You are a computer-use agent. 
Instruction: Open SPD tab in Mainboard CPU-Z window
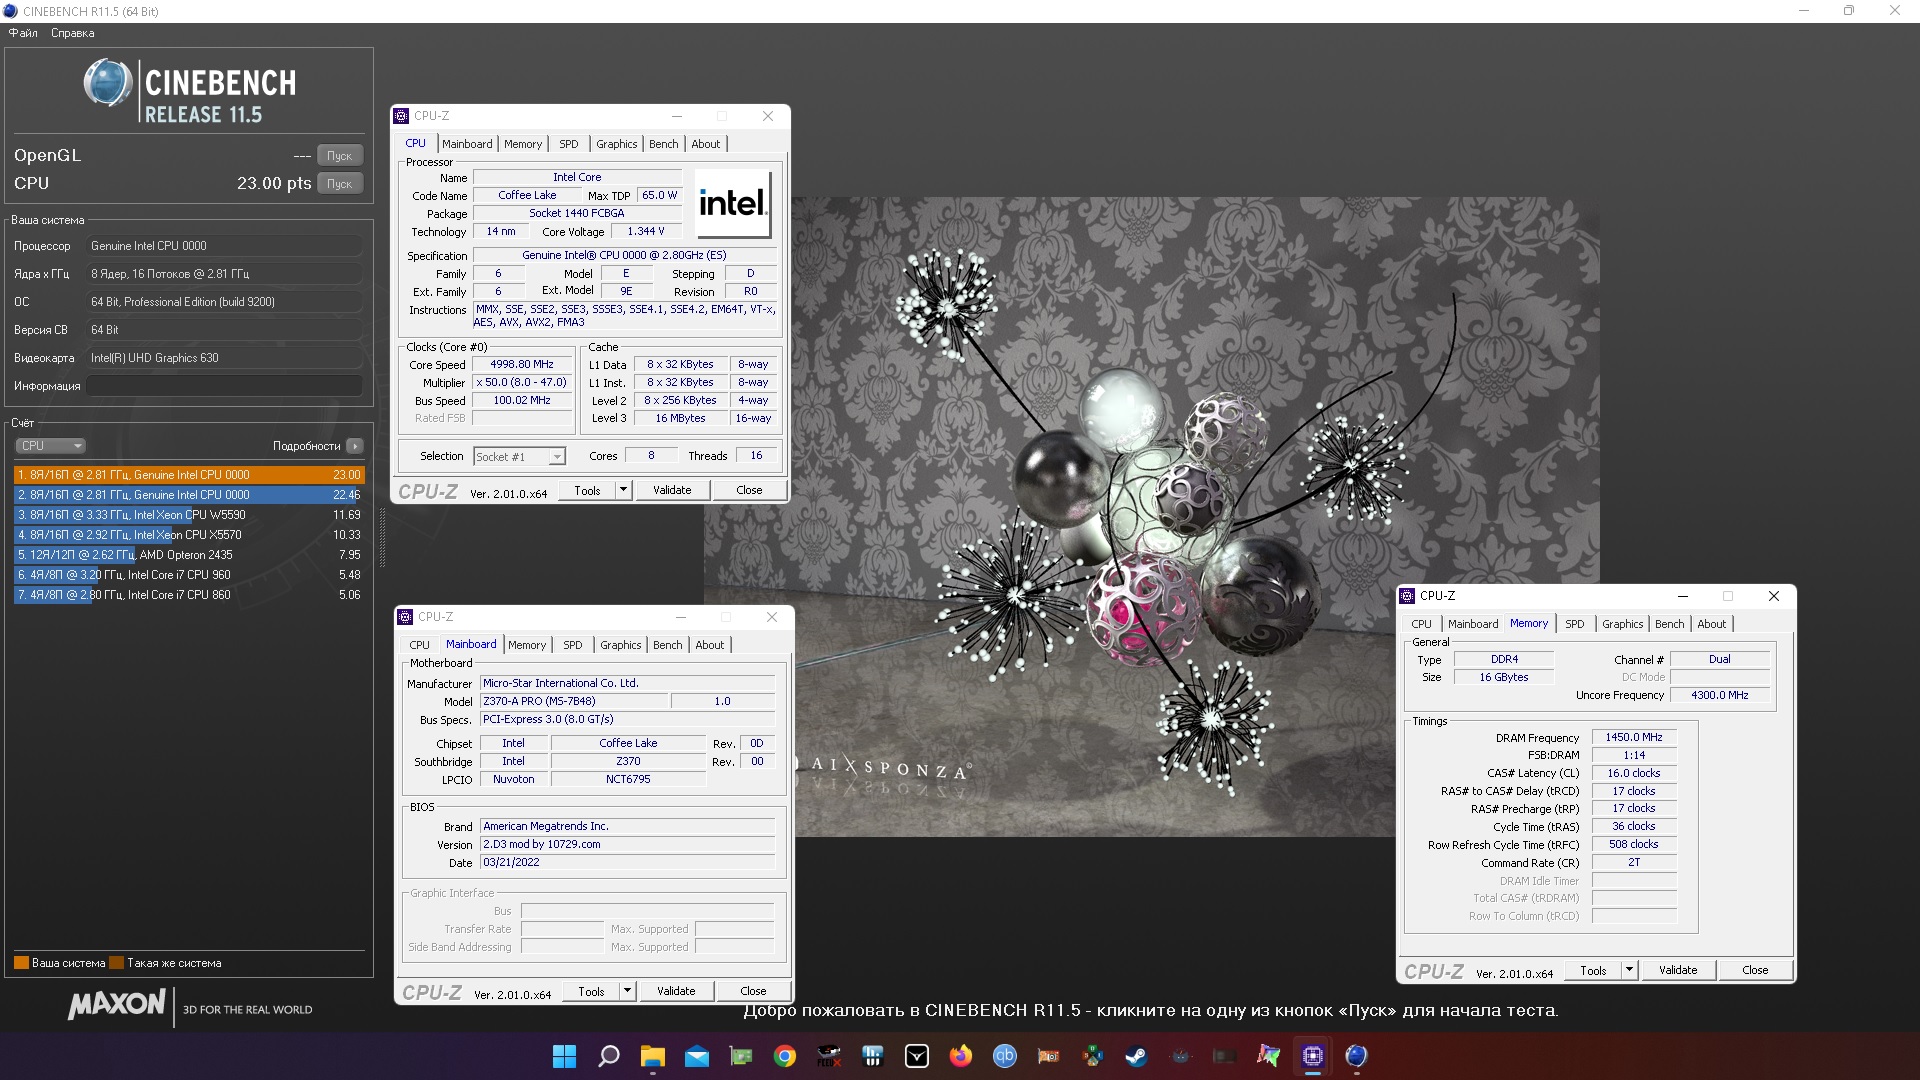[572, 645]
